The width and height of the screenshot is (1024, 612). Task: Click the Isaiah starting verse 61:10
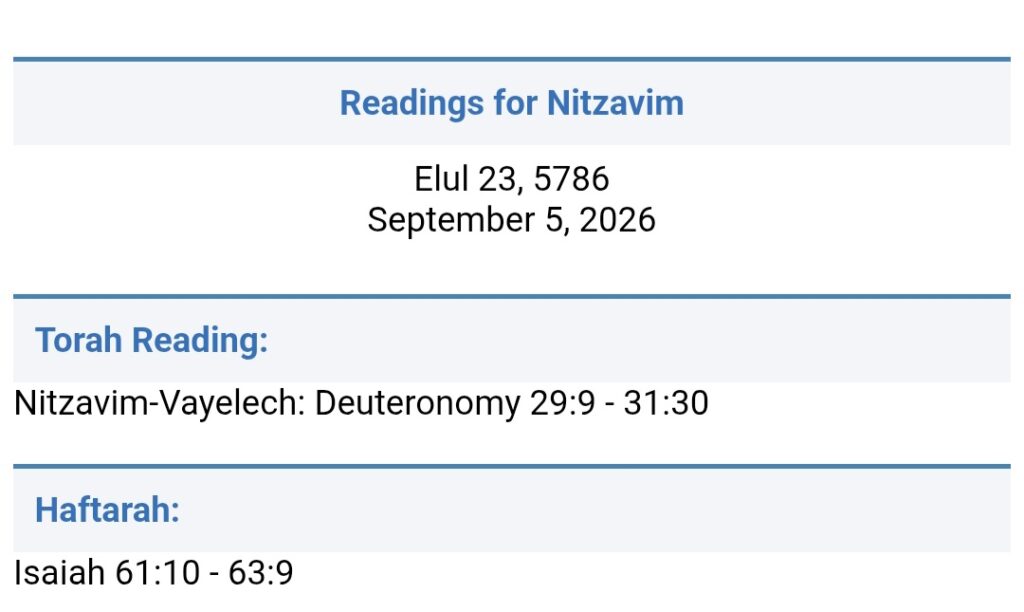point(157,573)
